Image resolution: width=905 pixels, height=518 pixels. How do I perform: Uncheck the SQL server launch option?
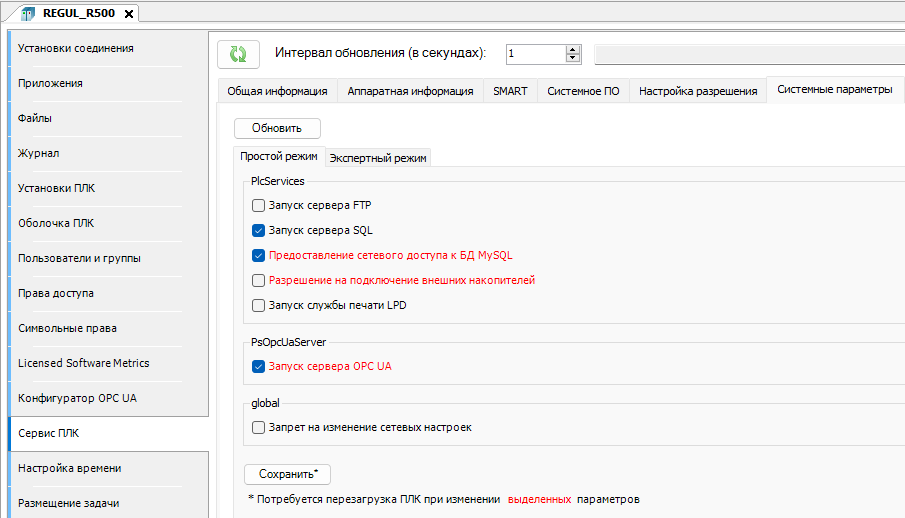pos(258,230)
